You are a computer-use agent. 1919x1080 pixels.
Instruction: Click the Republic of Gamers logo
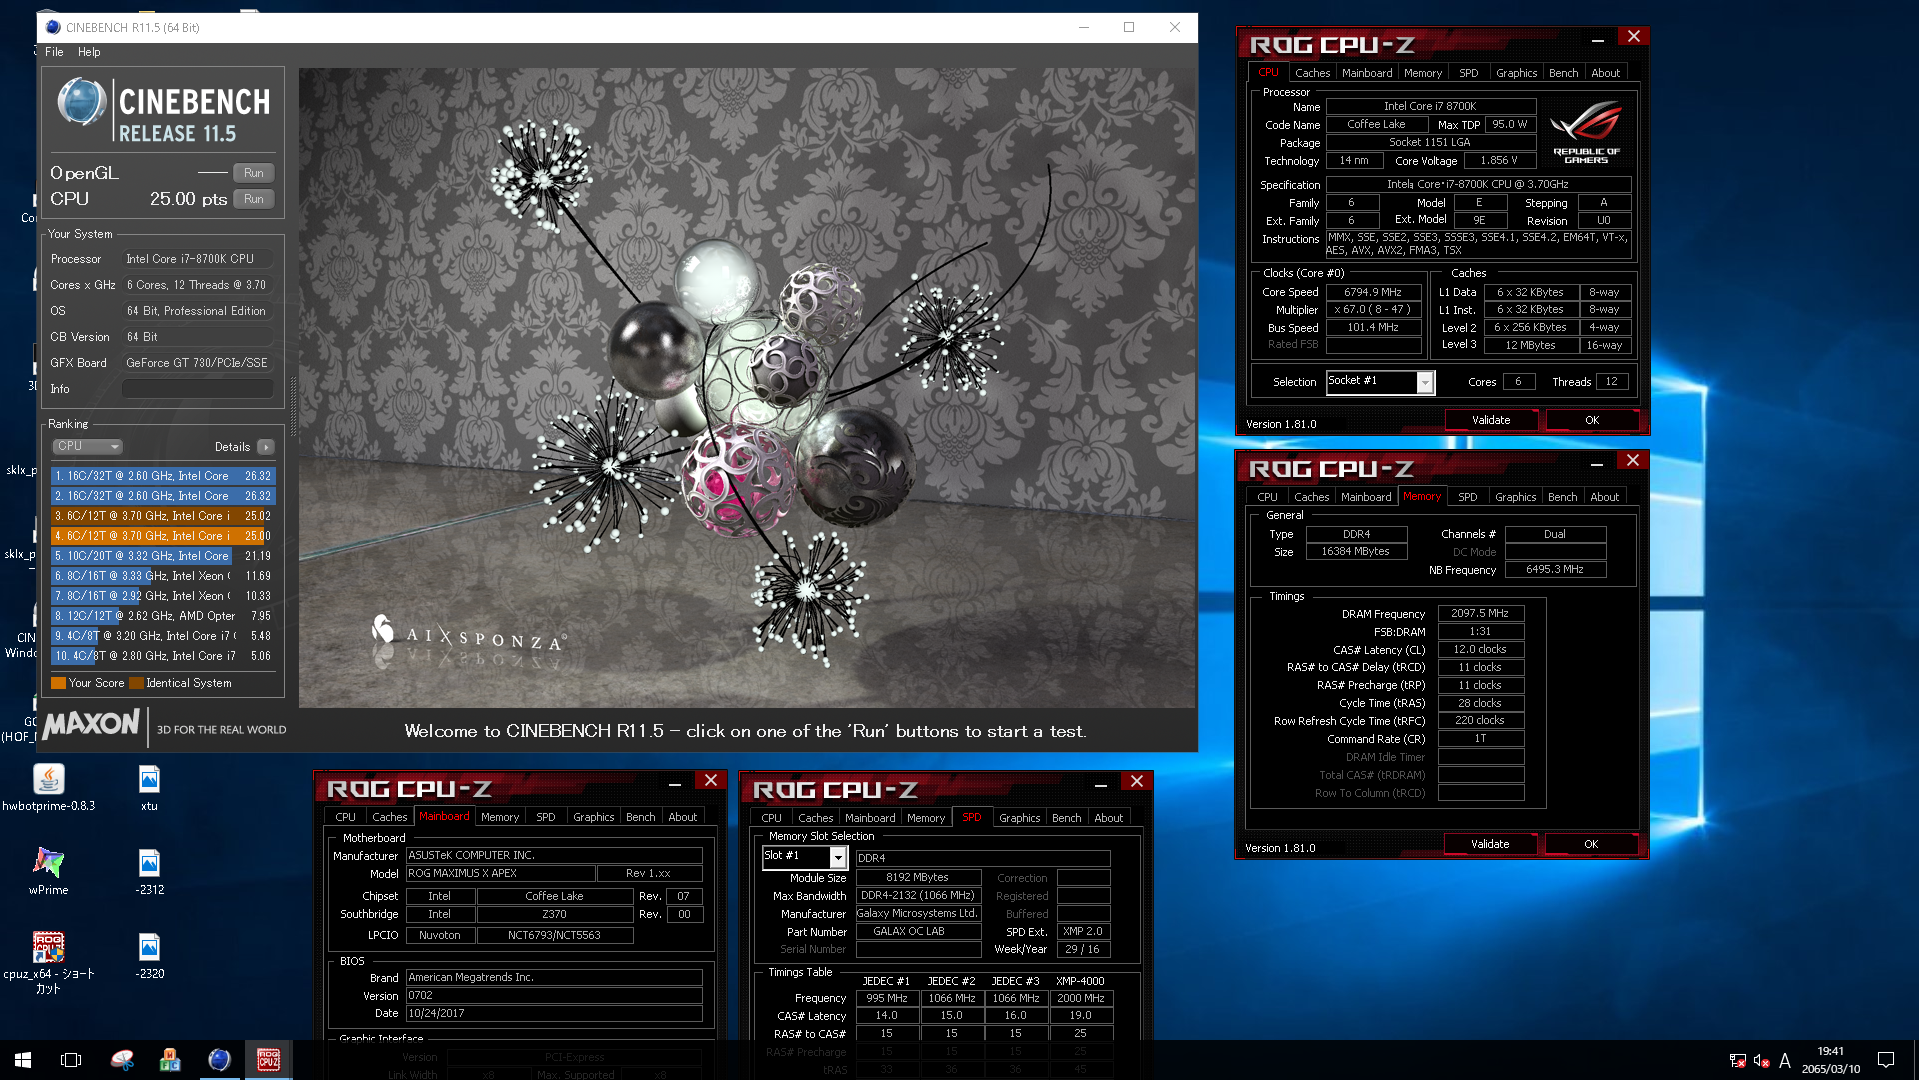tap(1586, 132)
